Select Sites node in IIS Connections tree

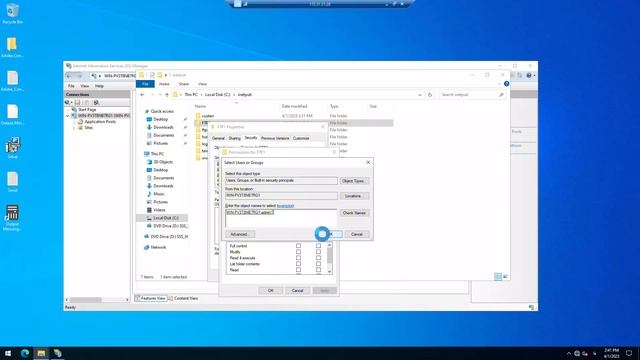coord(88,128)
